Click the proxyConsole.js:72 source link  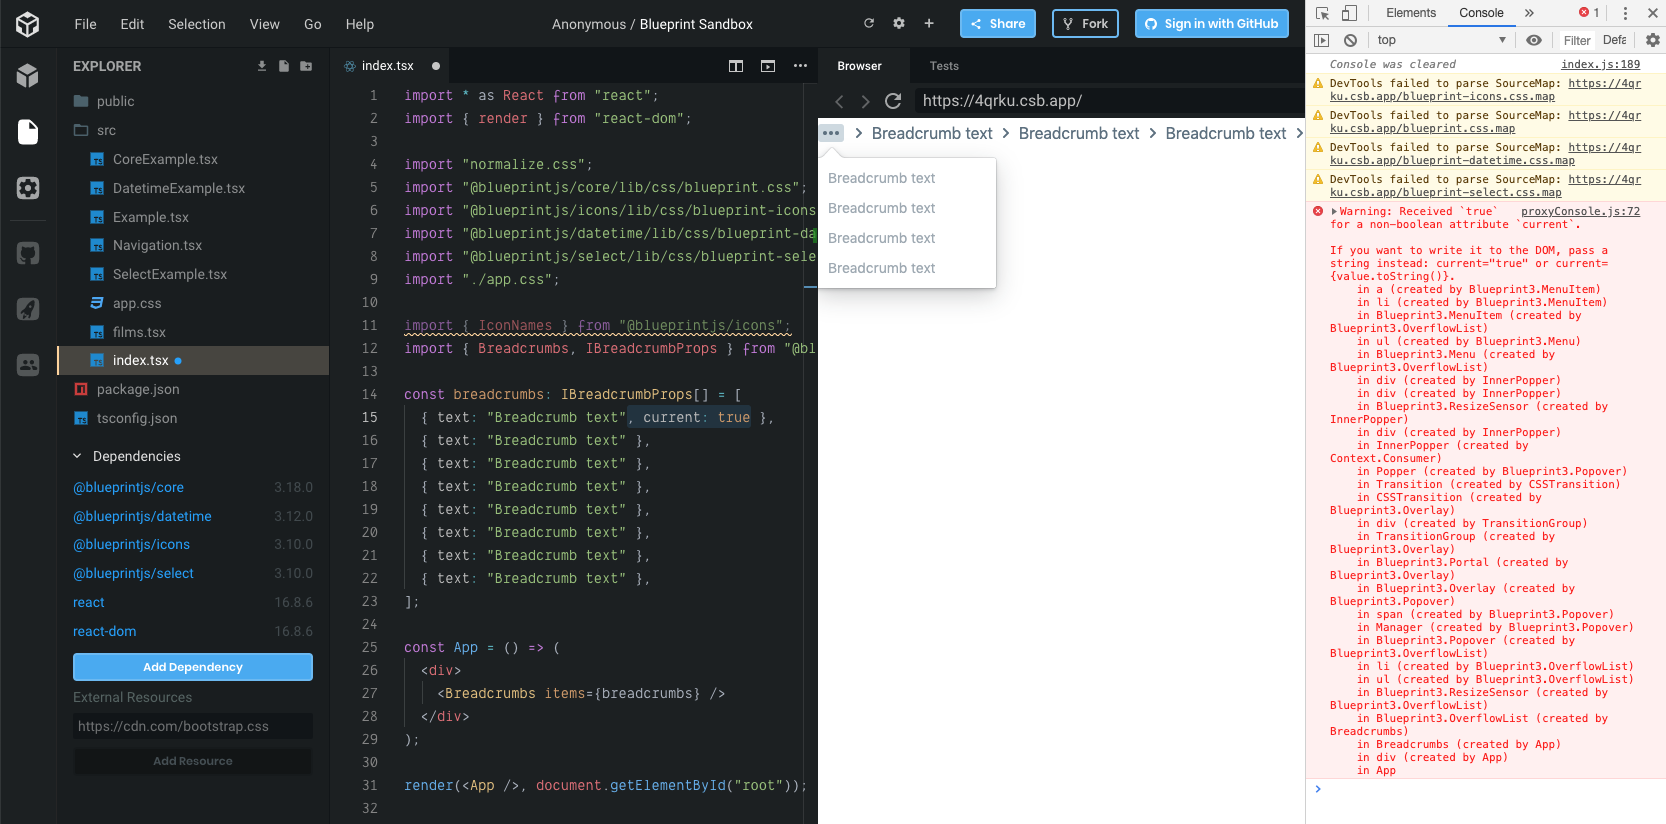(1580, 211)
